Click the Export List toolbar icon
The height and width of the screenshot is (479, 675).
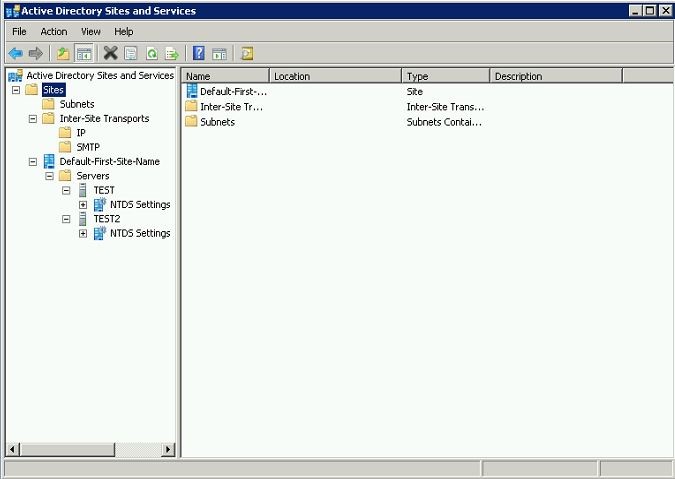172,53
